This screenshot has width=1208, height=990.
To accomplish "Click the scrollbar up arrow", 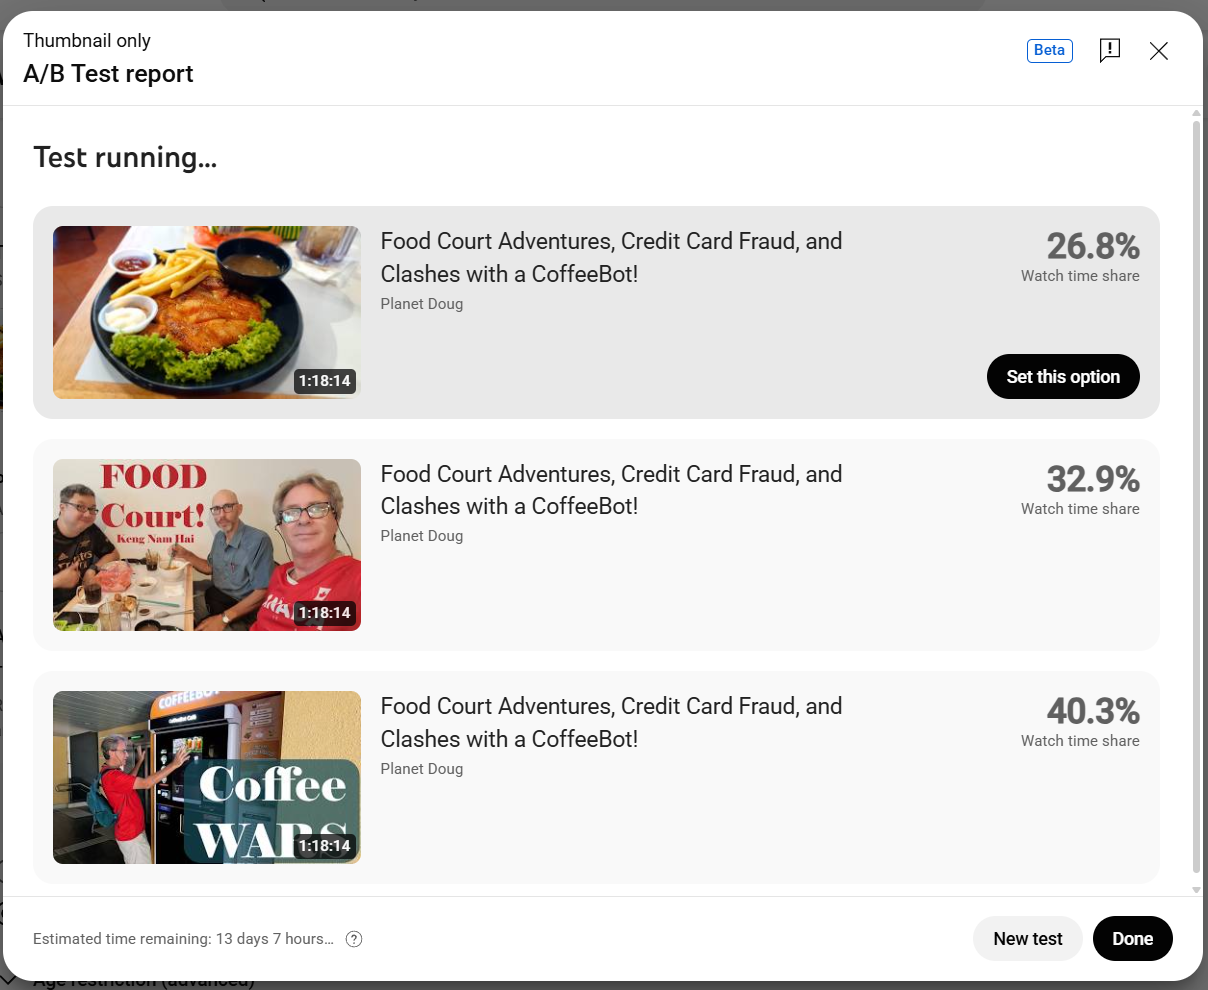I will pos(1196,114).
